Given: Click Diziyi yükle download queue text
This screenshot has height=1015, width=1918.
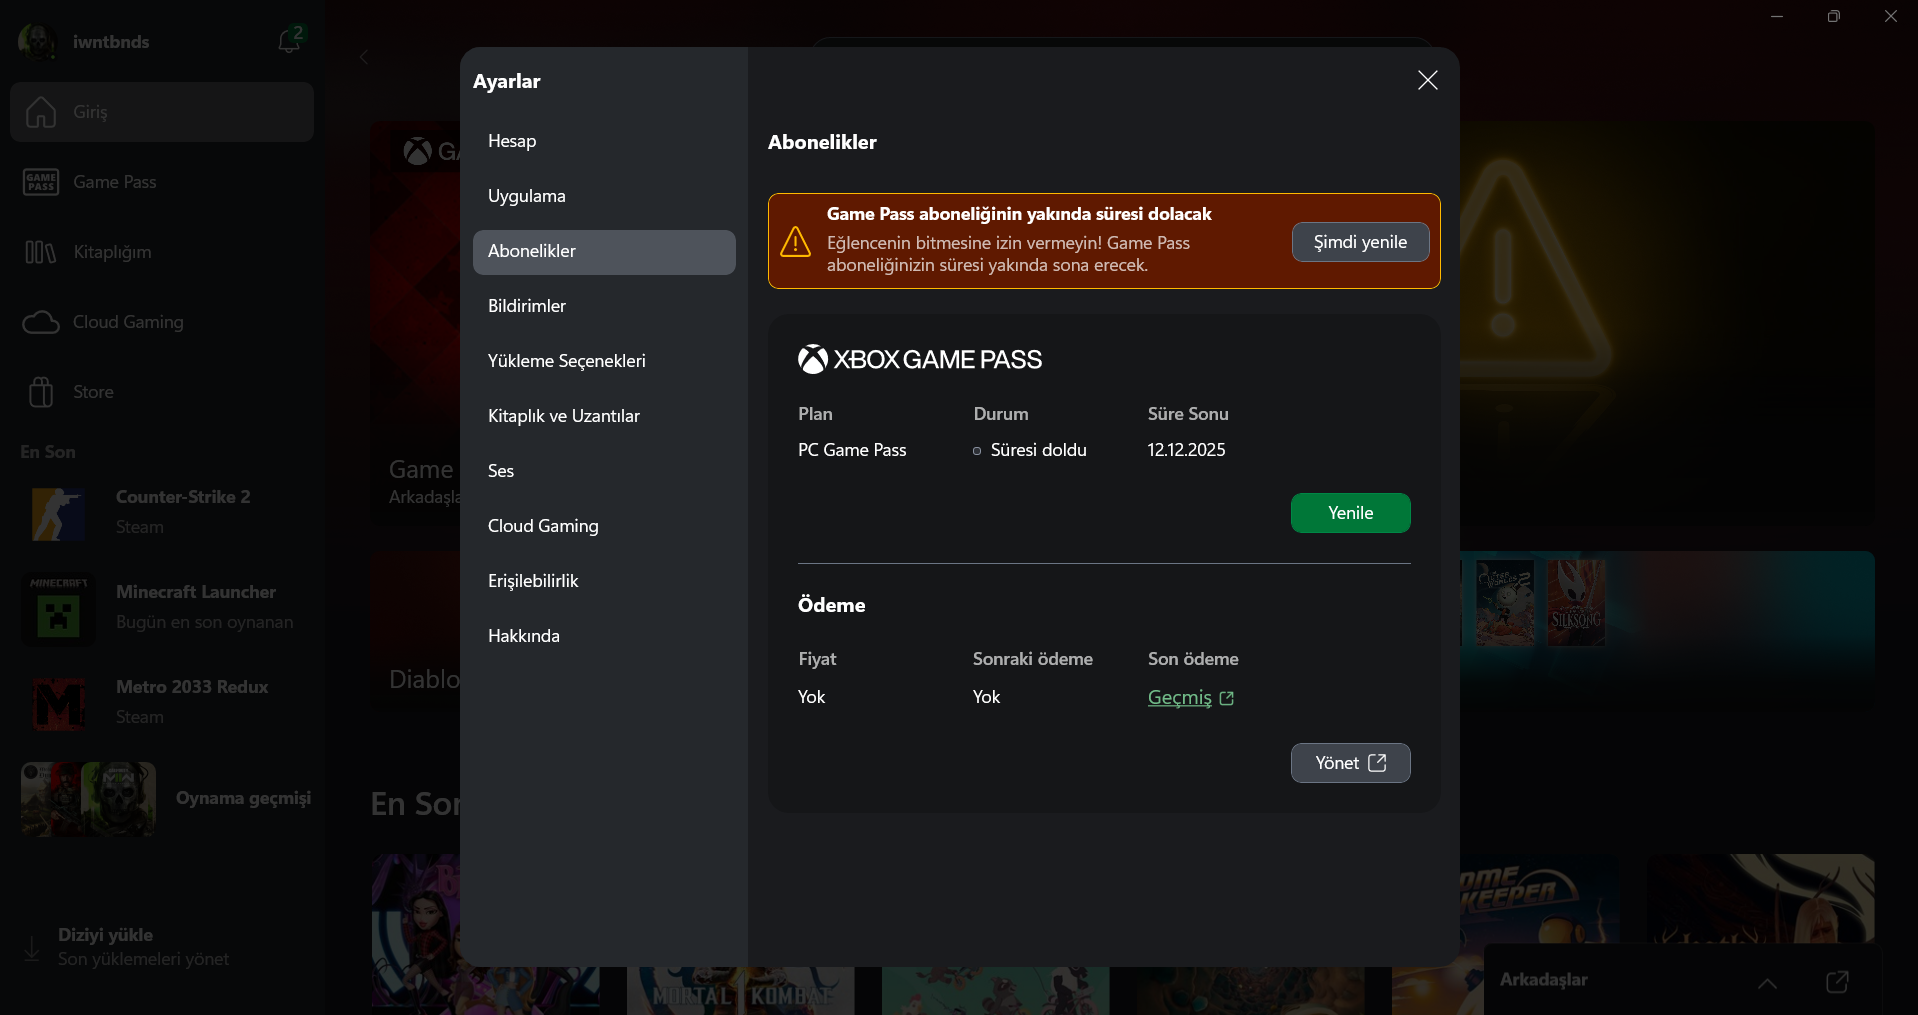Looking at the screenshot, I should (x=105, y=935).
